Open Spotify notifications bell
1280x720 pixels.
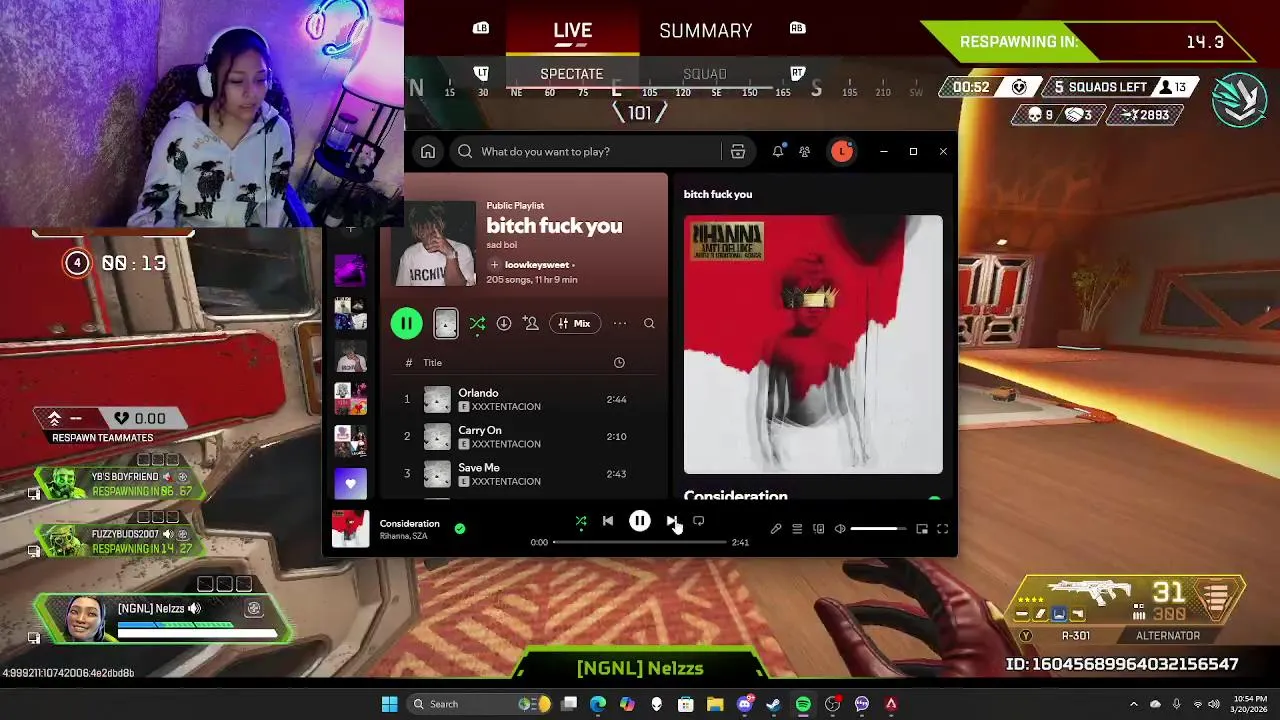(778, 151)
